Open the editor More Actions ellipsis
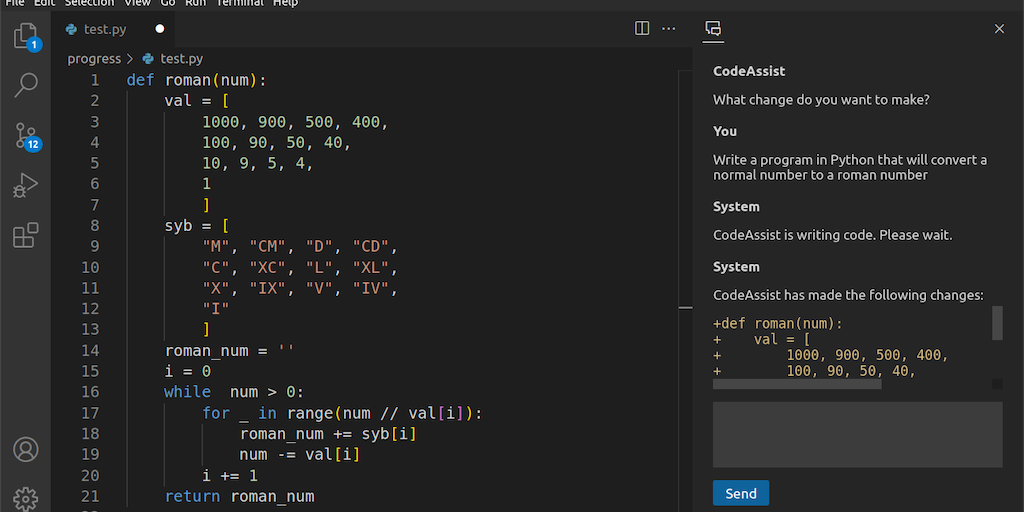Image resolution: width=1024 pixels, height=512 pixels. click(669, 29)
